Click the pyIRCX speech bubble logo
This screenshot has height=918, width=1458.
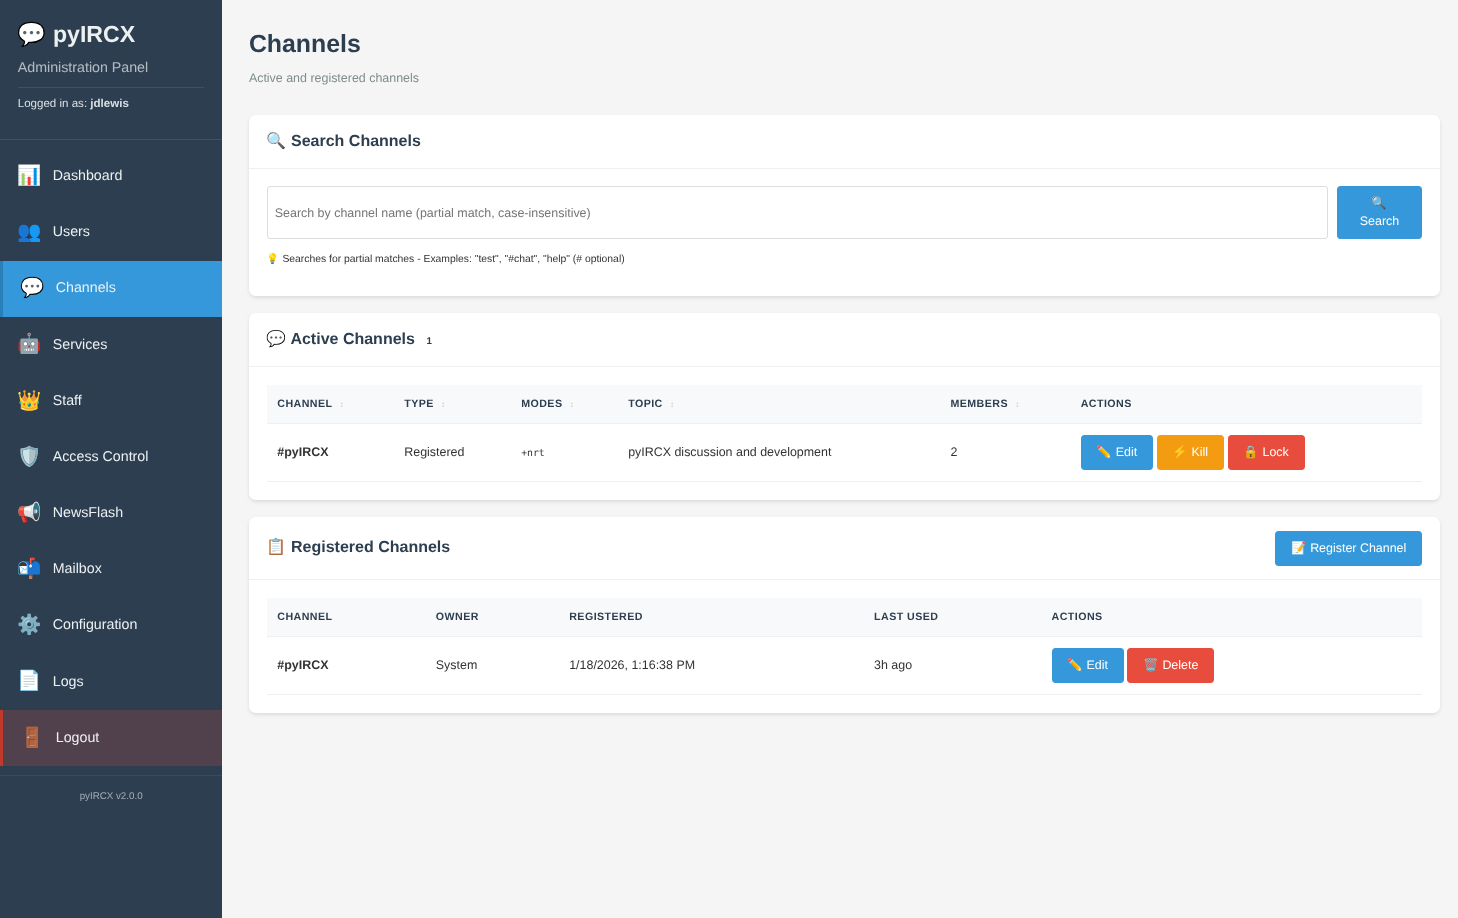click(x=31, y=32)
